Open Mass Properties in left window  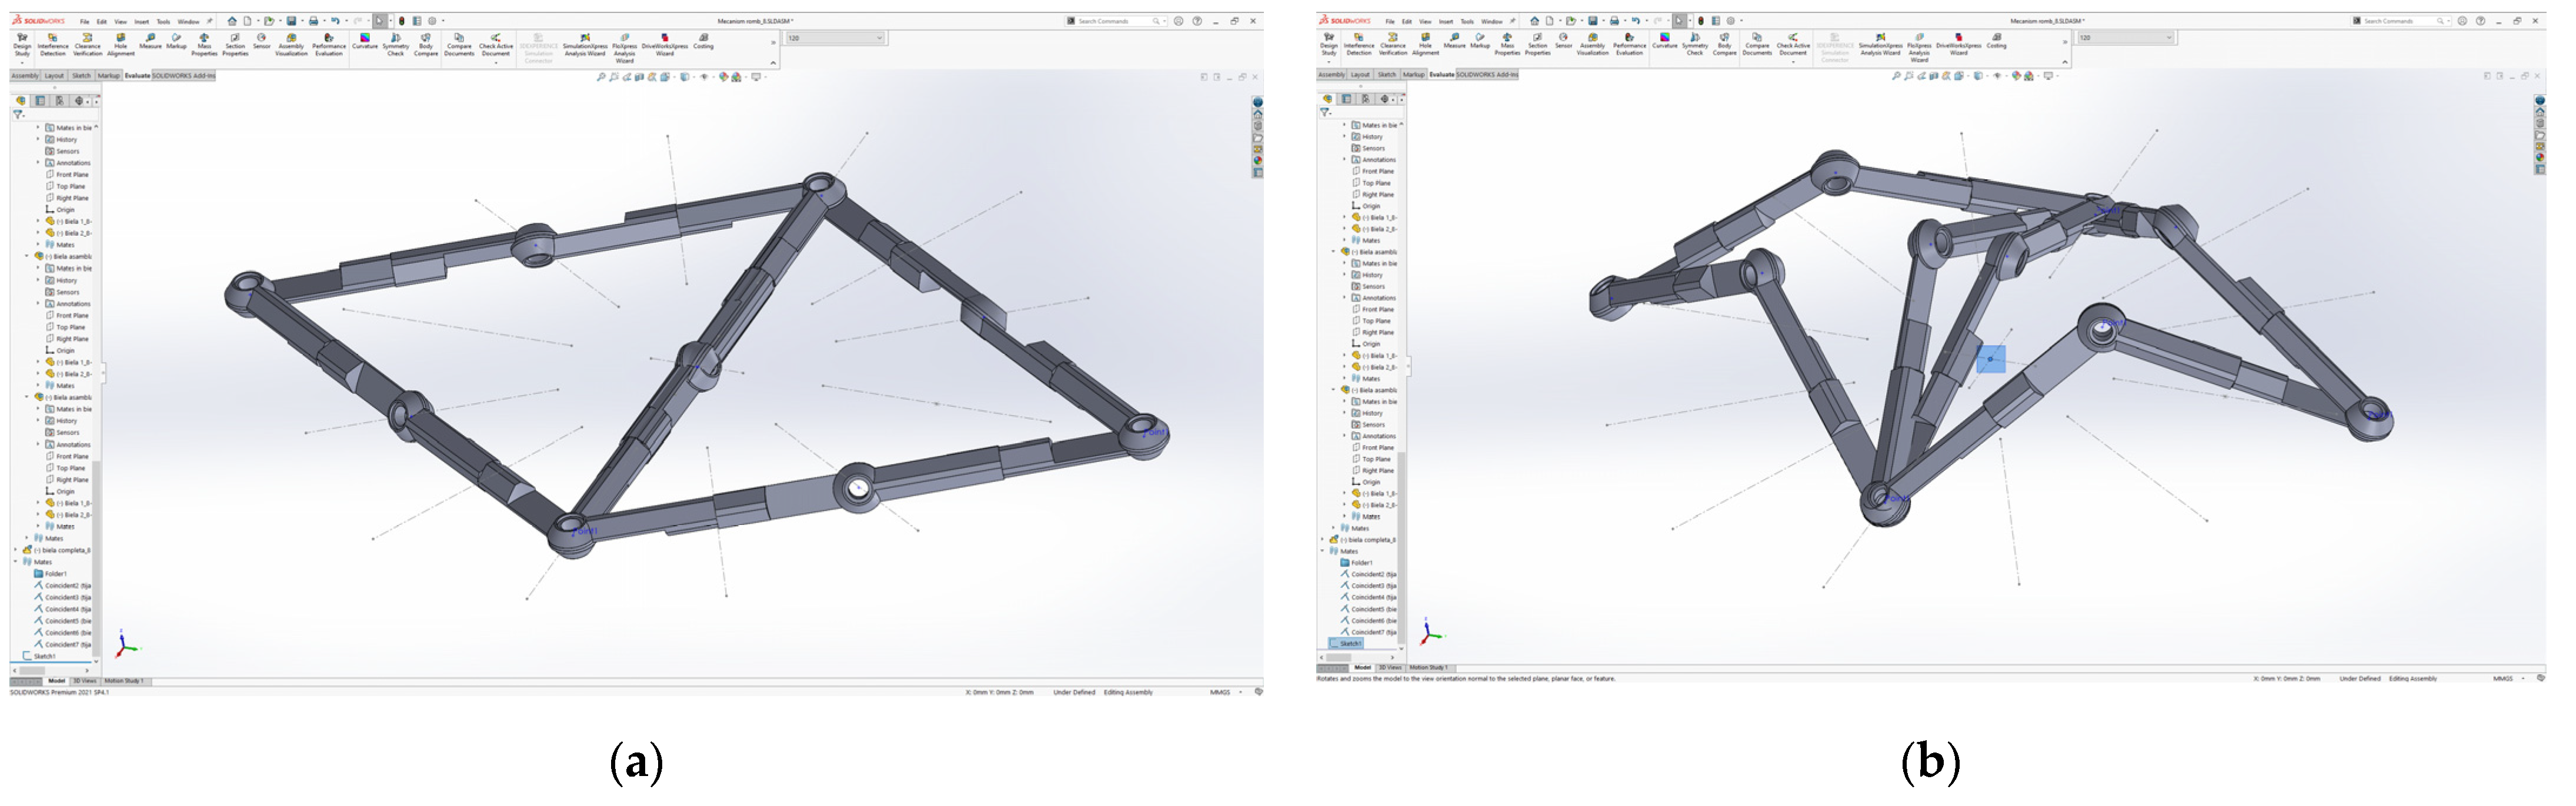pyautogui.click(x=204, y=42)
